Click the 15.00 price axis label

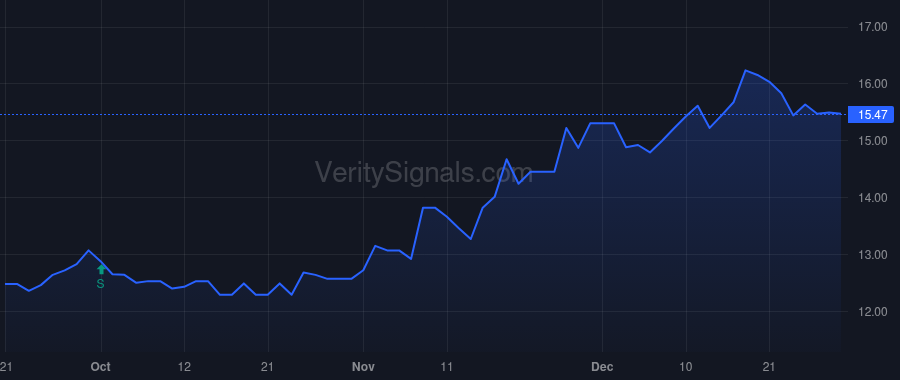pyautogui.click(x=872, y=141)
